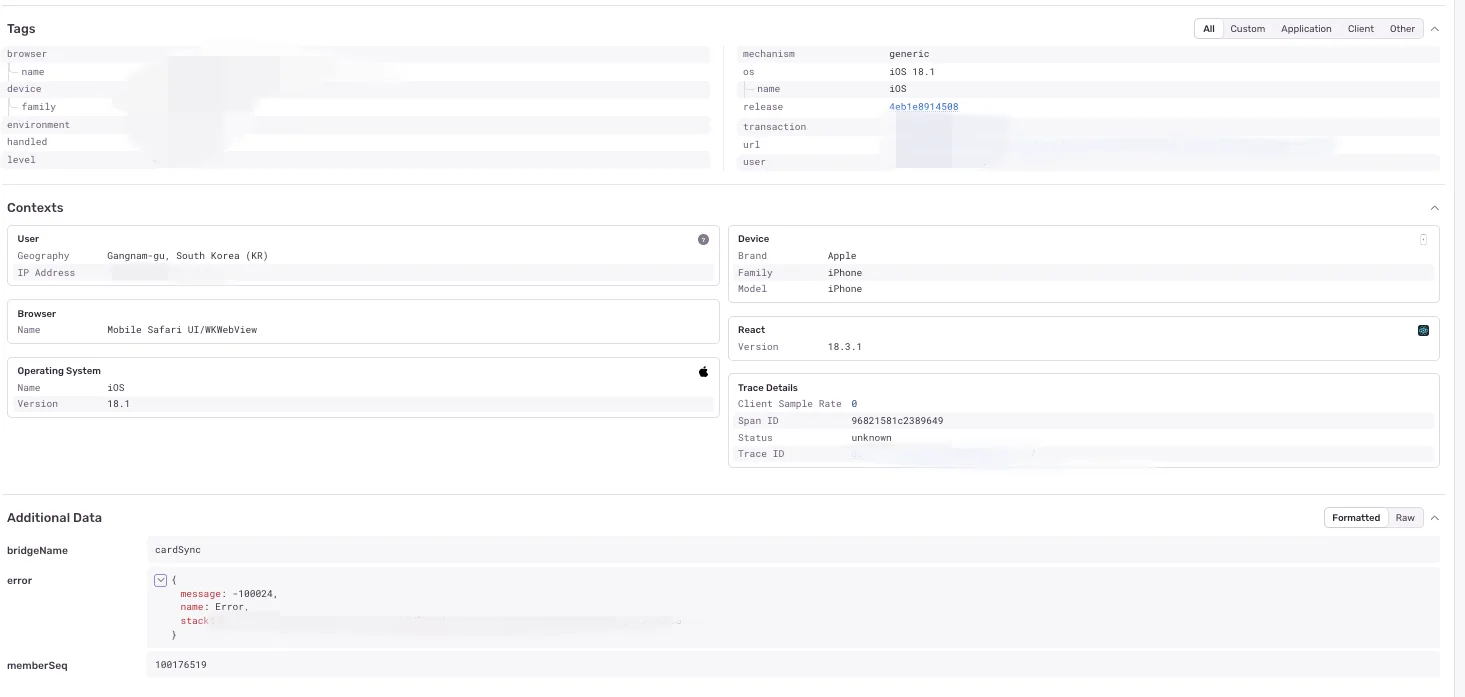Click the device icon in Device card
This screenshot has width=1465, height=697.
pos(1423,240)
